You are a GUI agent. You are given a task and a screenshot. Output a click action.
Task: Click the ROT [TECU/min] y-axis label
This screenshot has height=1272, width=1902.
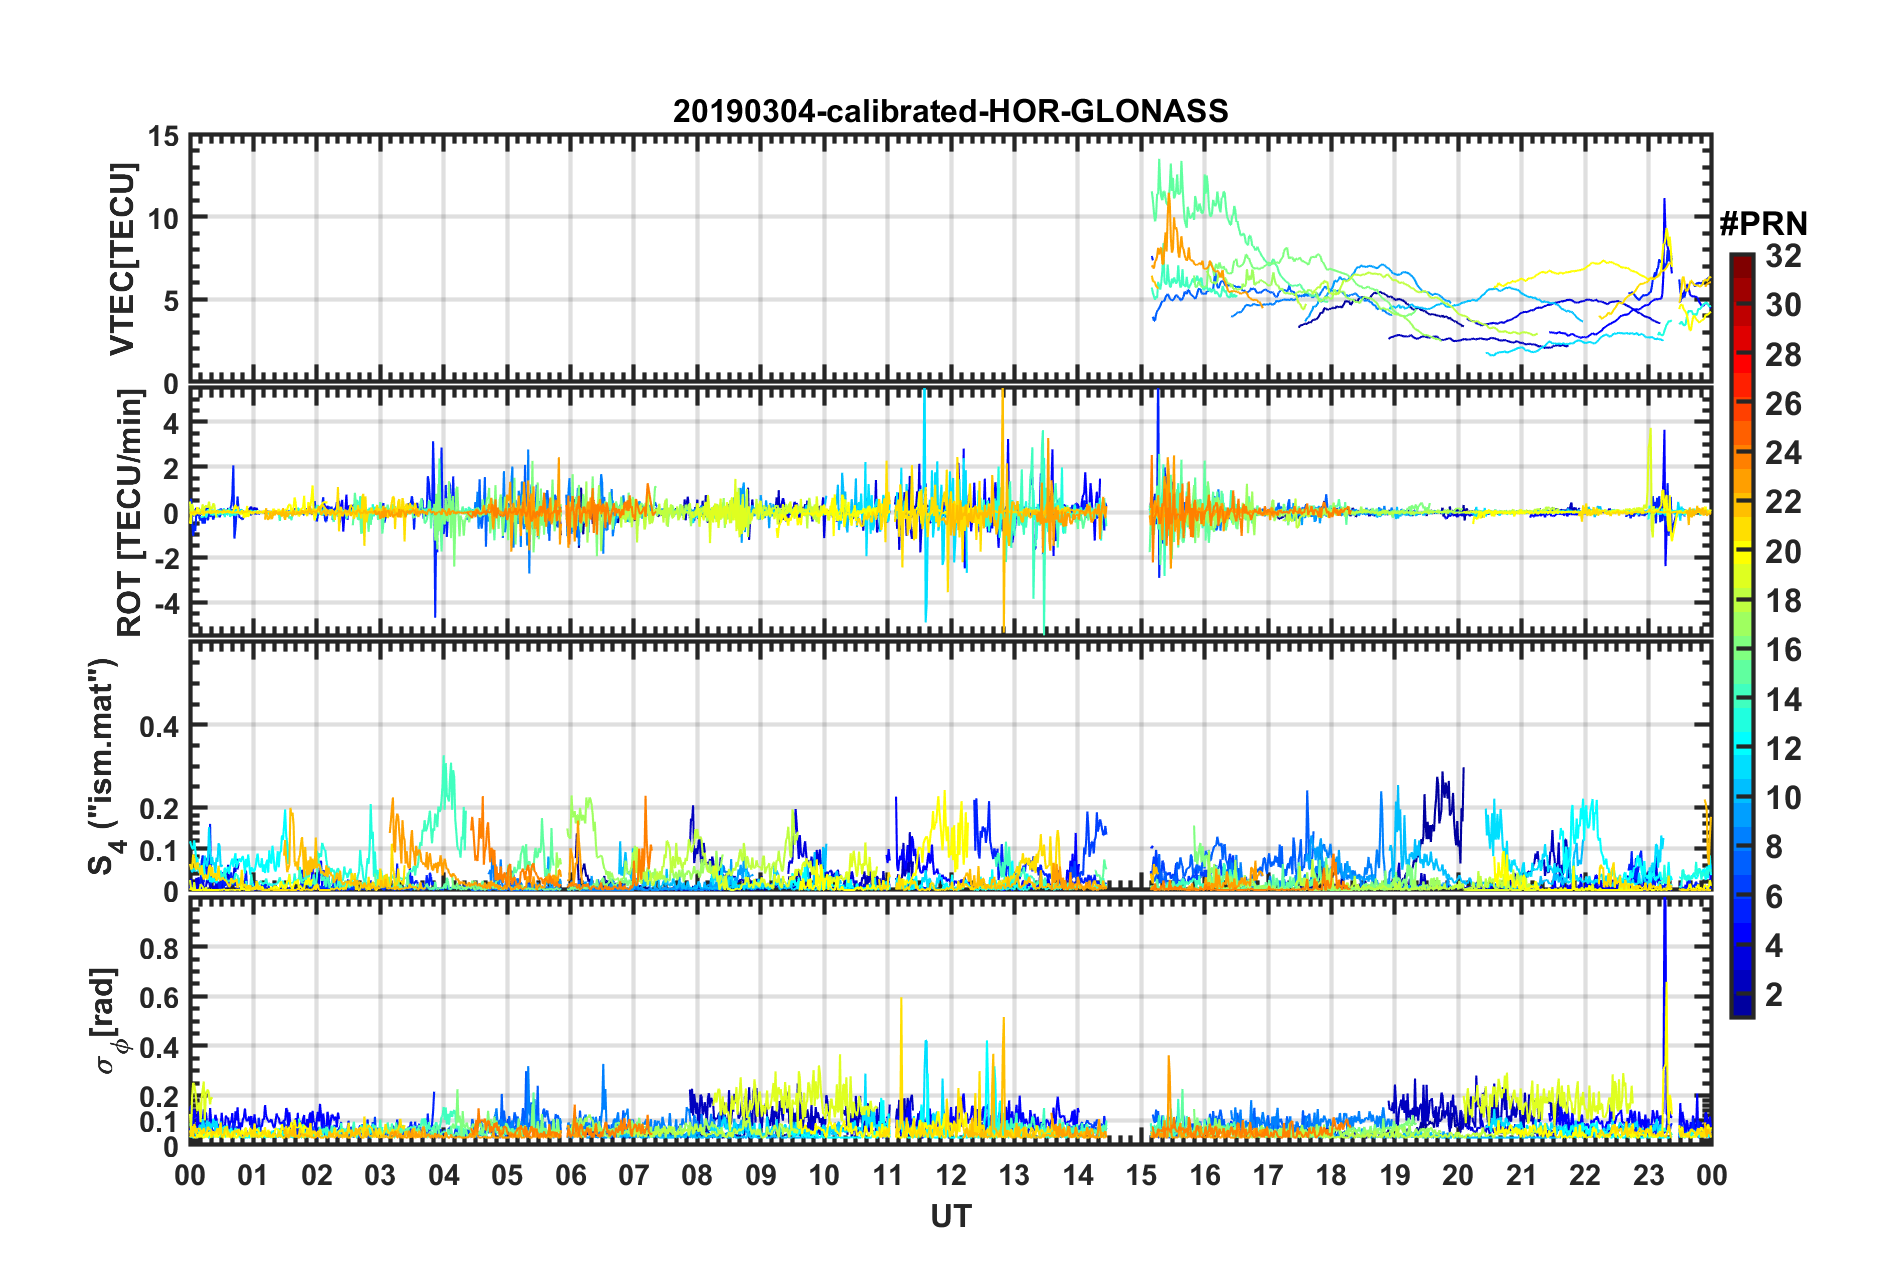coord(129,512)
